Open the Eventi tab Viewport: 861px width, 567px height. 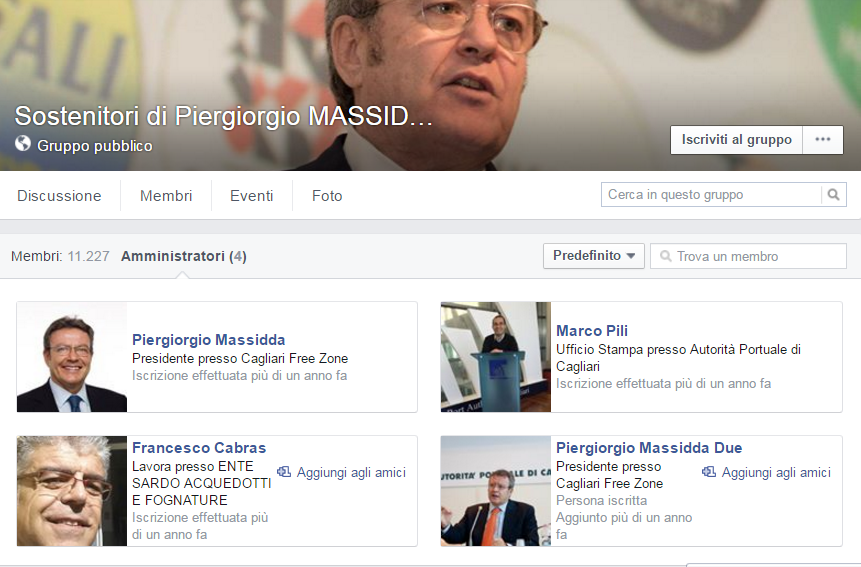(x=251, y=196)
